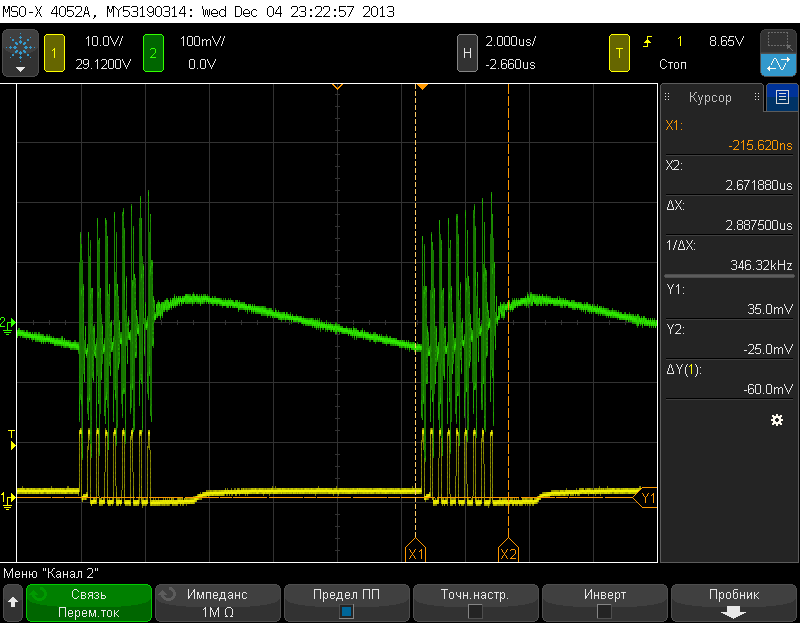Change Импеданс 1M Ω softkey
This screenshot has height=623, width=800.
tap(217, 603)
